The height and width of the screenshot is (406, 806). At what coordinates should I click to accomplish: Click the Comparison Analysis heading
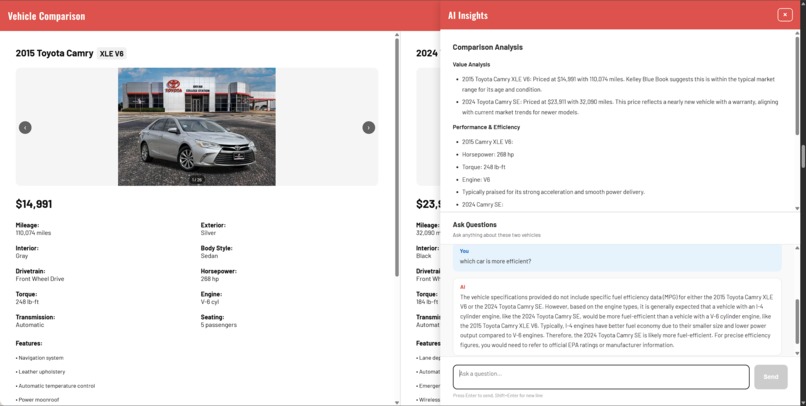487,47
